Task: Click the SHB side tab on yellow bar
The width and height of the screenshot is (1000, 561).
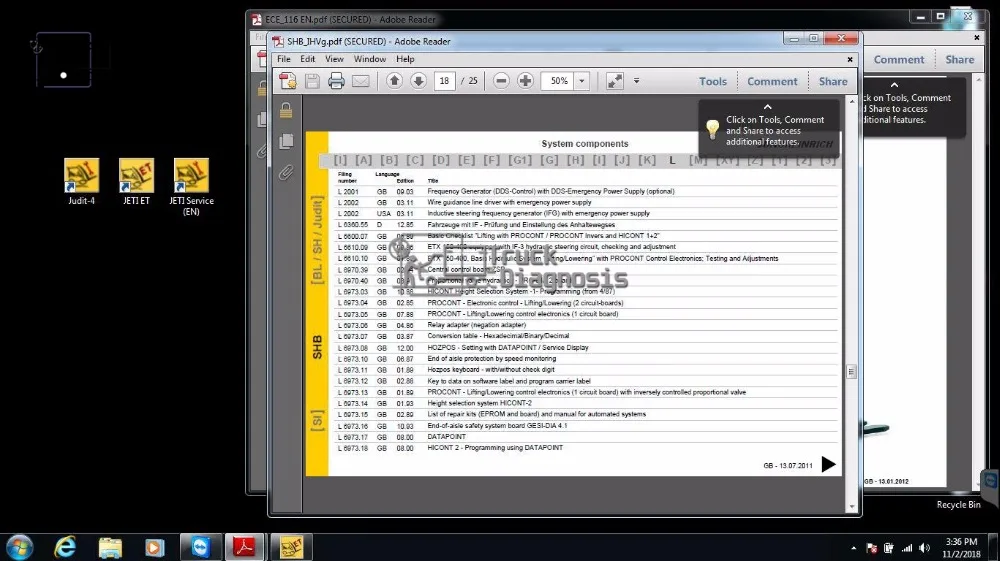Action: click(317, 347)
